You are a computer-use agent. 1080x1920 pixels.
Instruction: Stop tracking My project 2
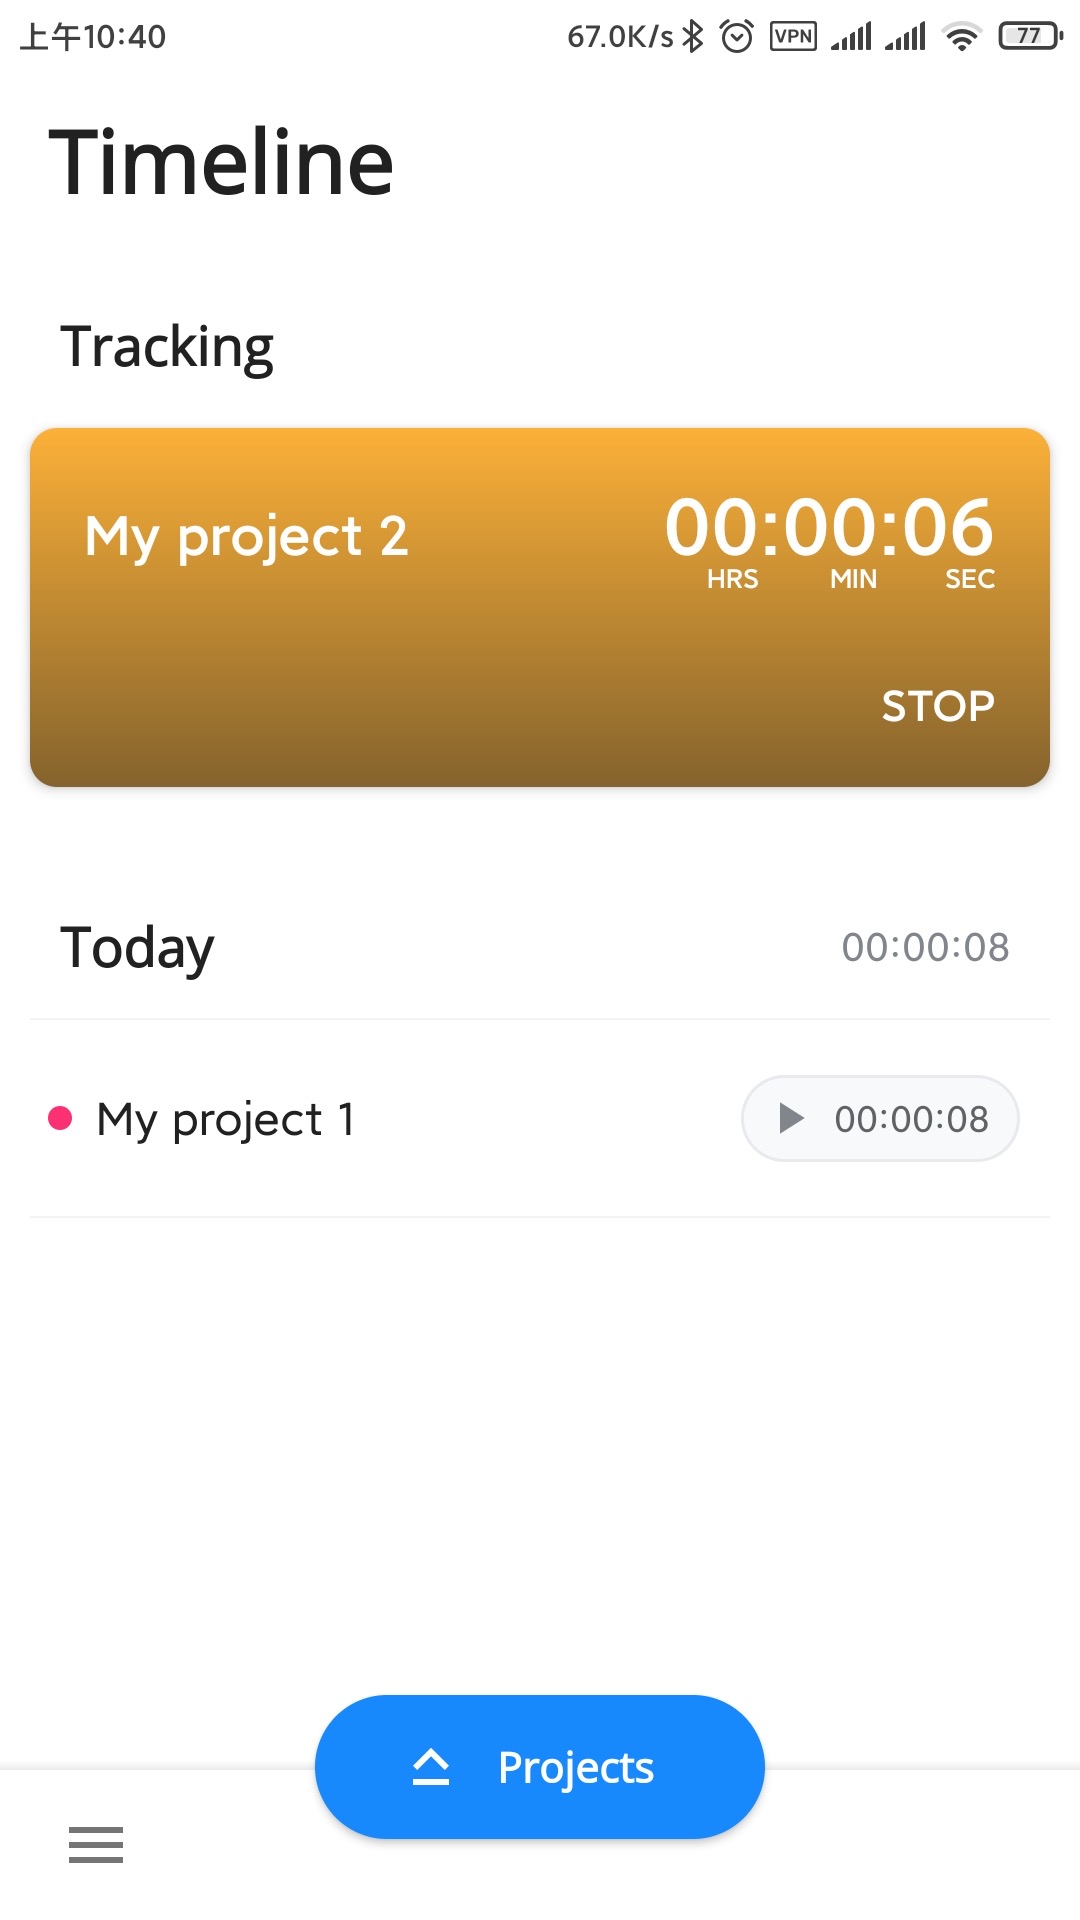937,706
